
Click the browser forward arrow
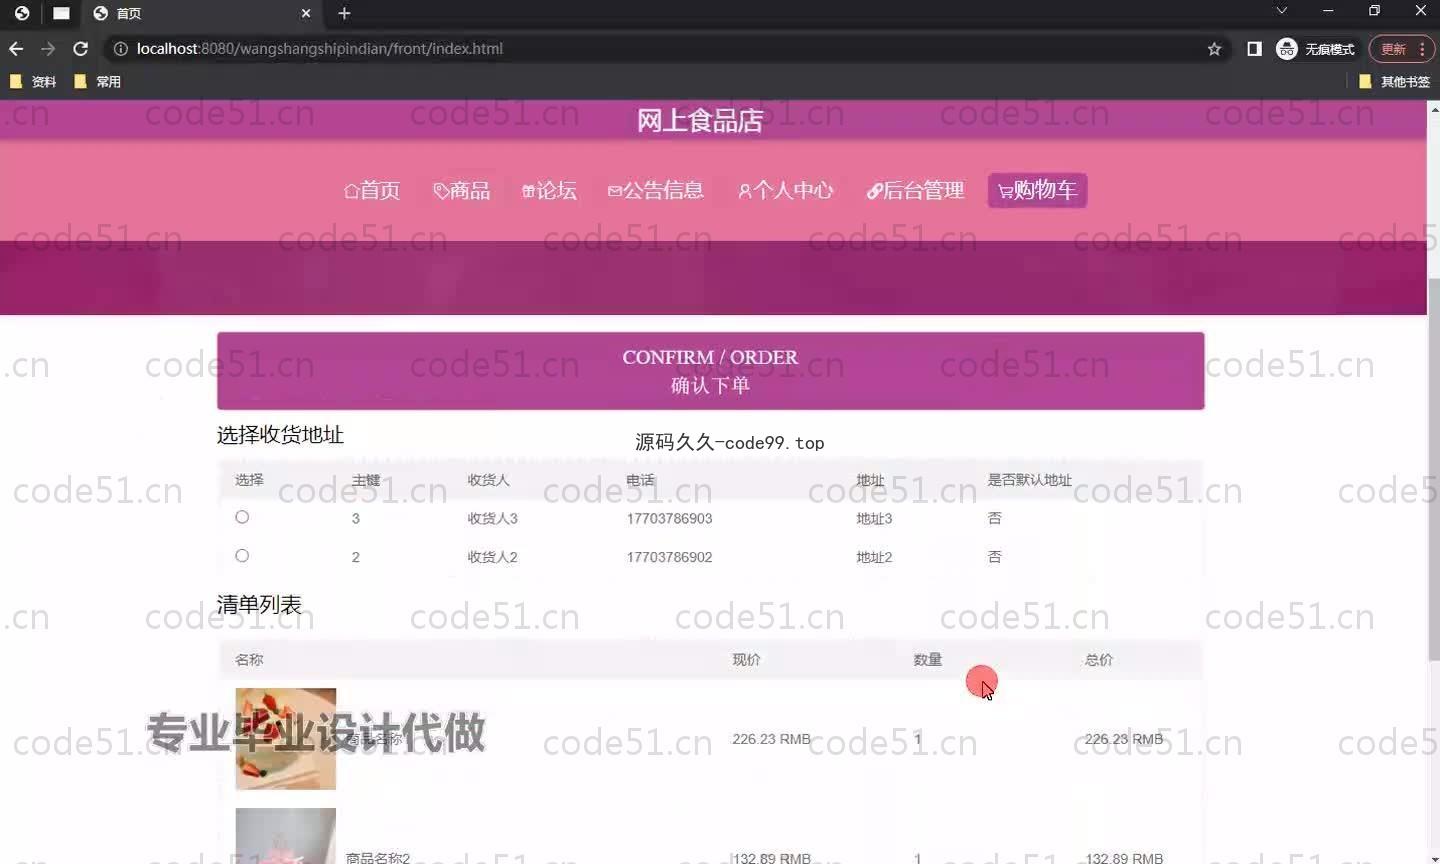(48, 48)
